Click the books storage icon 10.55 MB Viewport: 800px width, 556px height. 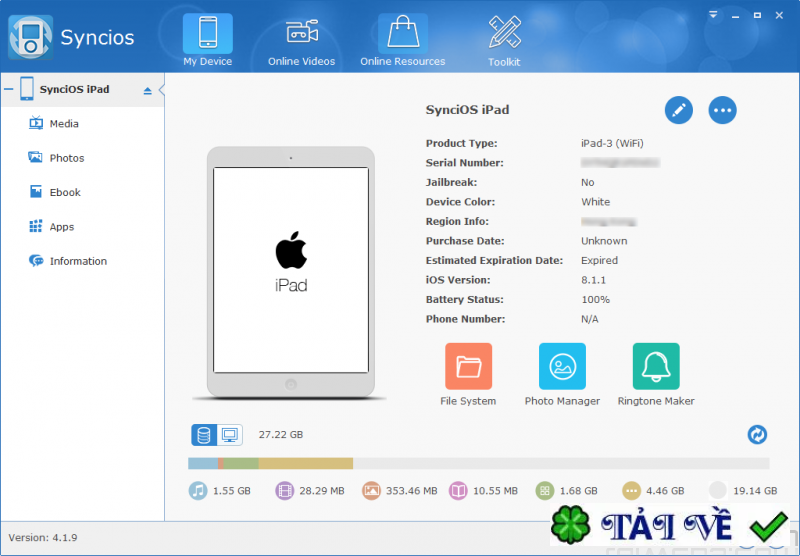click(458, 491)
